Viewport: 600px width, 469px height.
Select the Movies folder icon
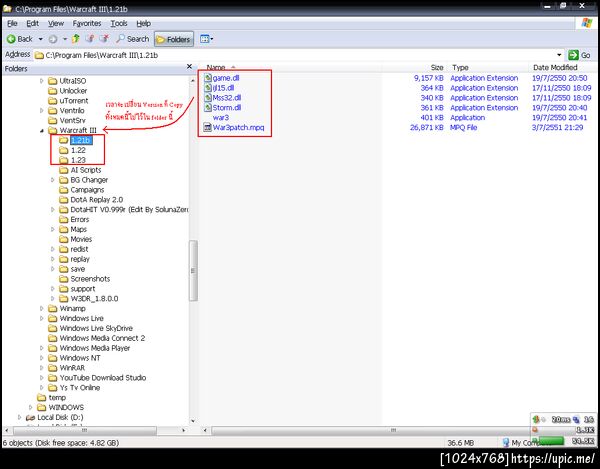point(64,239)
